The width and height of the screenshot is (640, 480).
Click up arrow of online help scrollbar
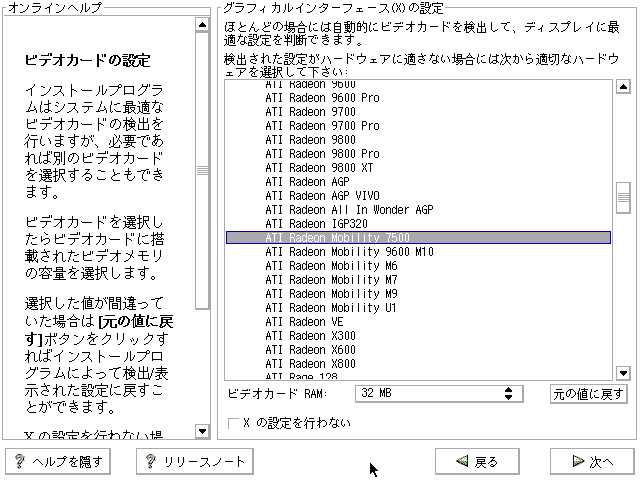coord(202,24)
